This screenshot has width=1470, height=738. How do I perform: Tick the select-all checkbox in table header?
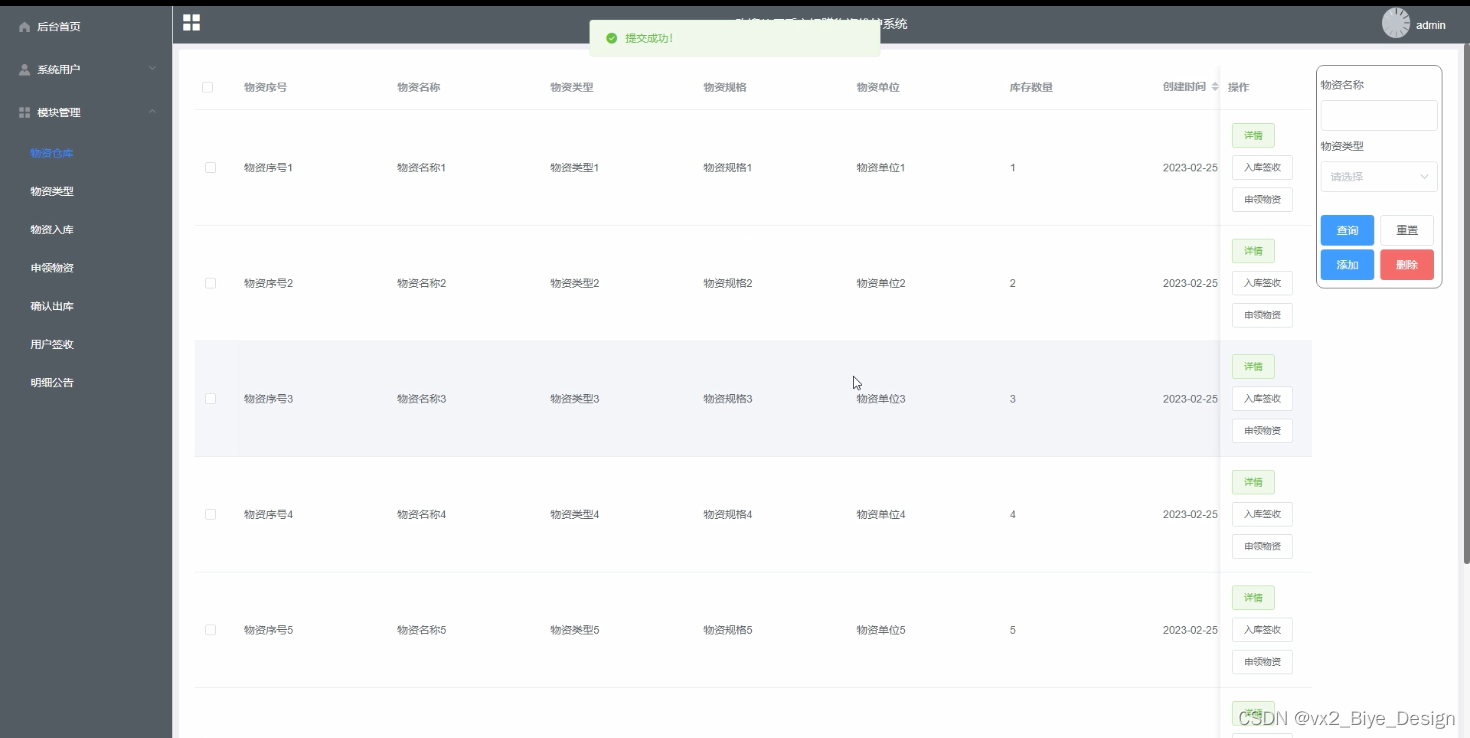coord(208,87)
